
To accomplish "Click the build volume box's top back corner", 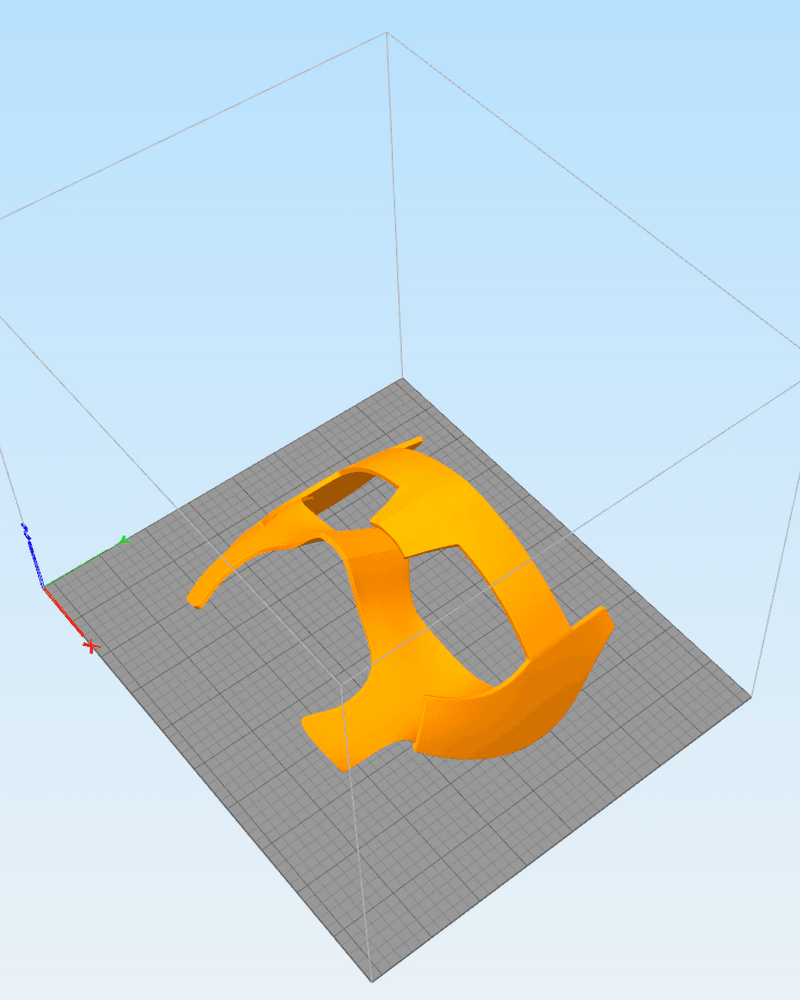I will [x=387, y=33].
